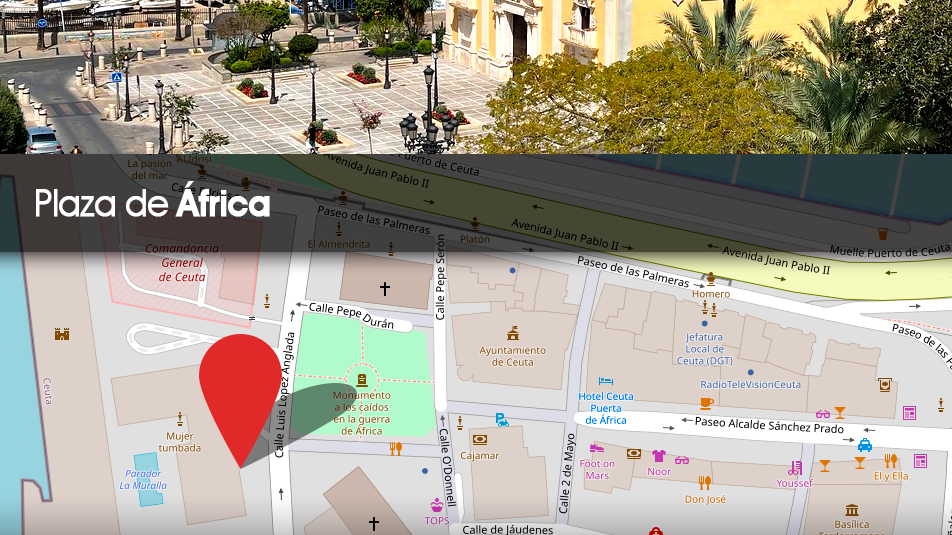
Task: Click the Jefatura Local de Ceuta label
Action: coord(704,349)
